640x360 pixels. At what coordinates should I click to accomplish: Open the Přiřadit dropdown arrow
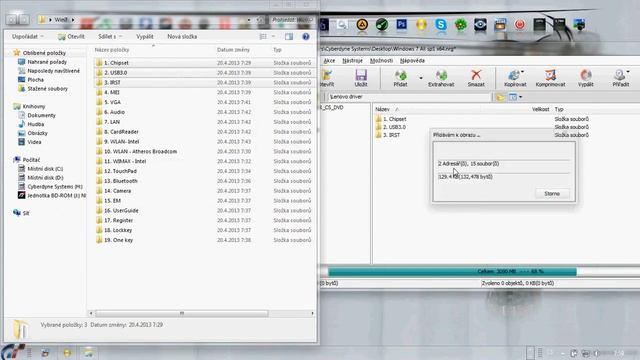(x=628, y=72)
